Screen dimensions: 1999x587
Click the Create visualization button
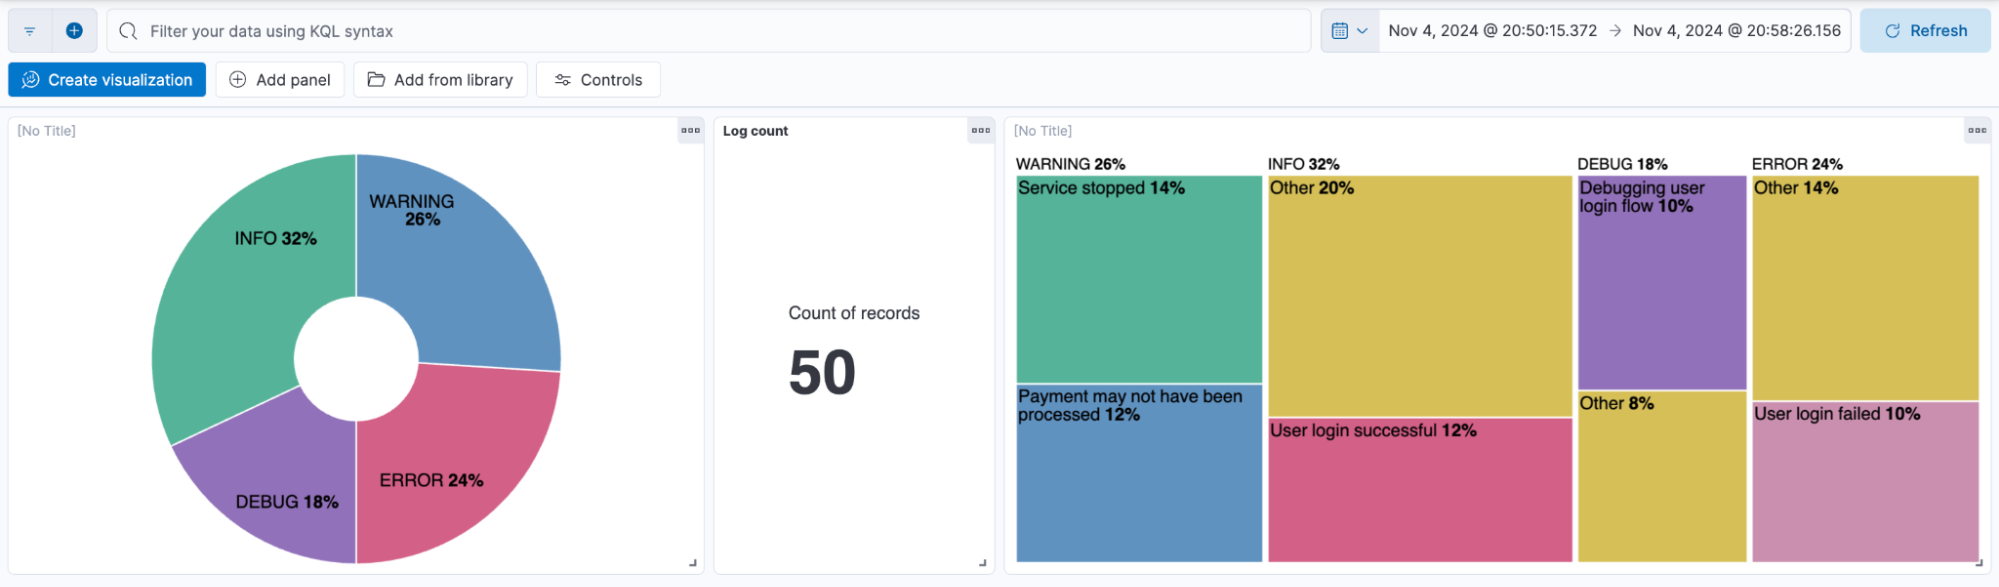click(x=107, y=80)
